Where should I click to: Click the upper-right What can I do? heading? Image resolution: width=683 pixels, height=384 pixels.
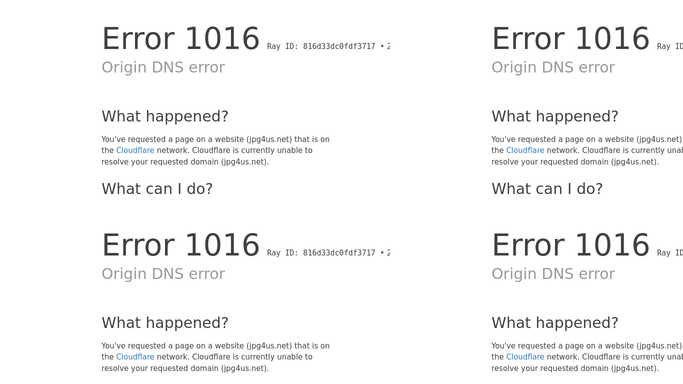click(x=547, y=189)
